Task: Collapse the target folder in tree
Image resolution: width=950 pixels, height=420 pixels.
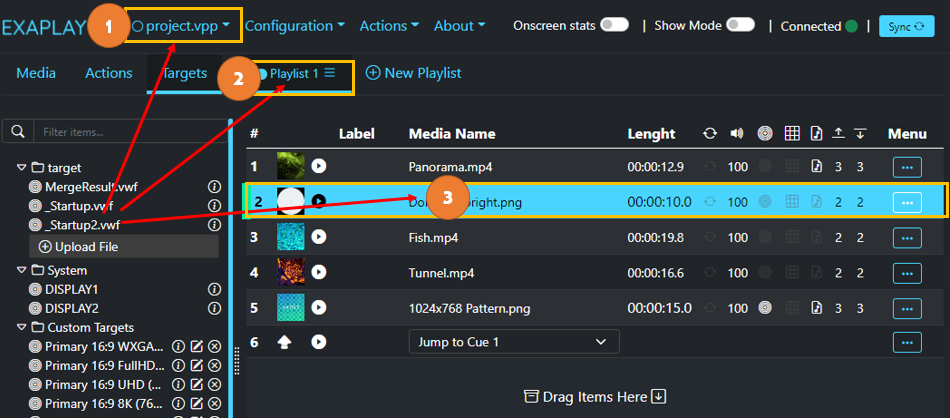Action: click(22, 167)
